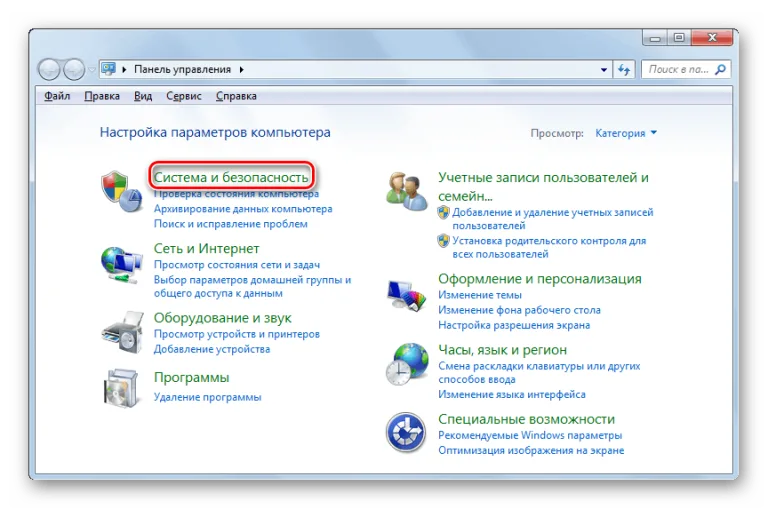
Task: Click Изменение темы link
Action: point(480,295)
